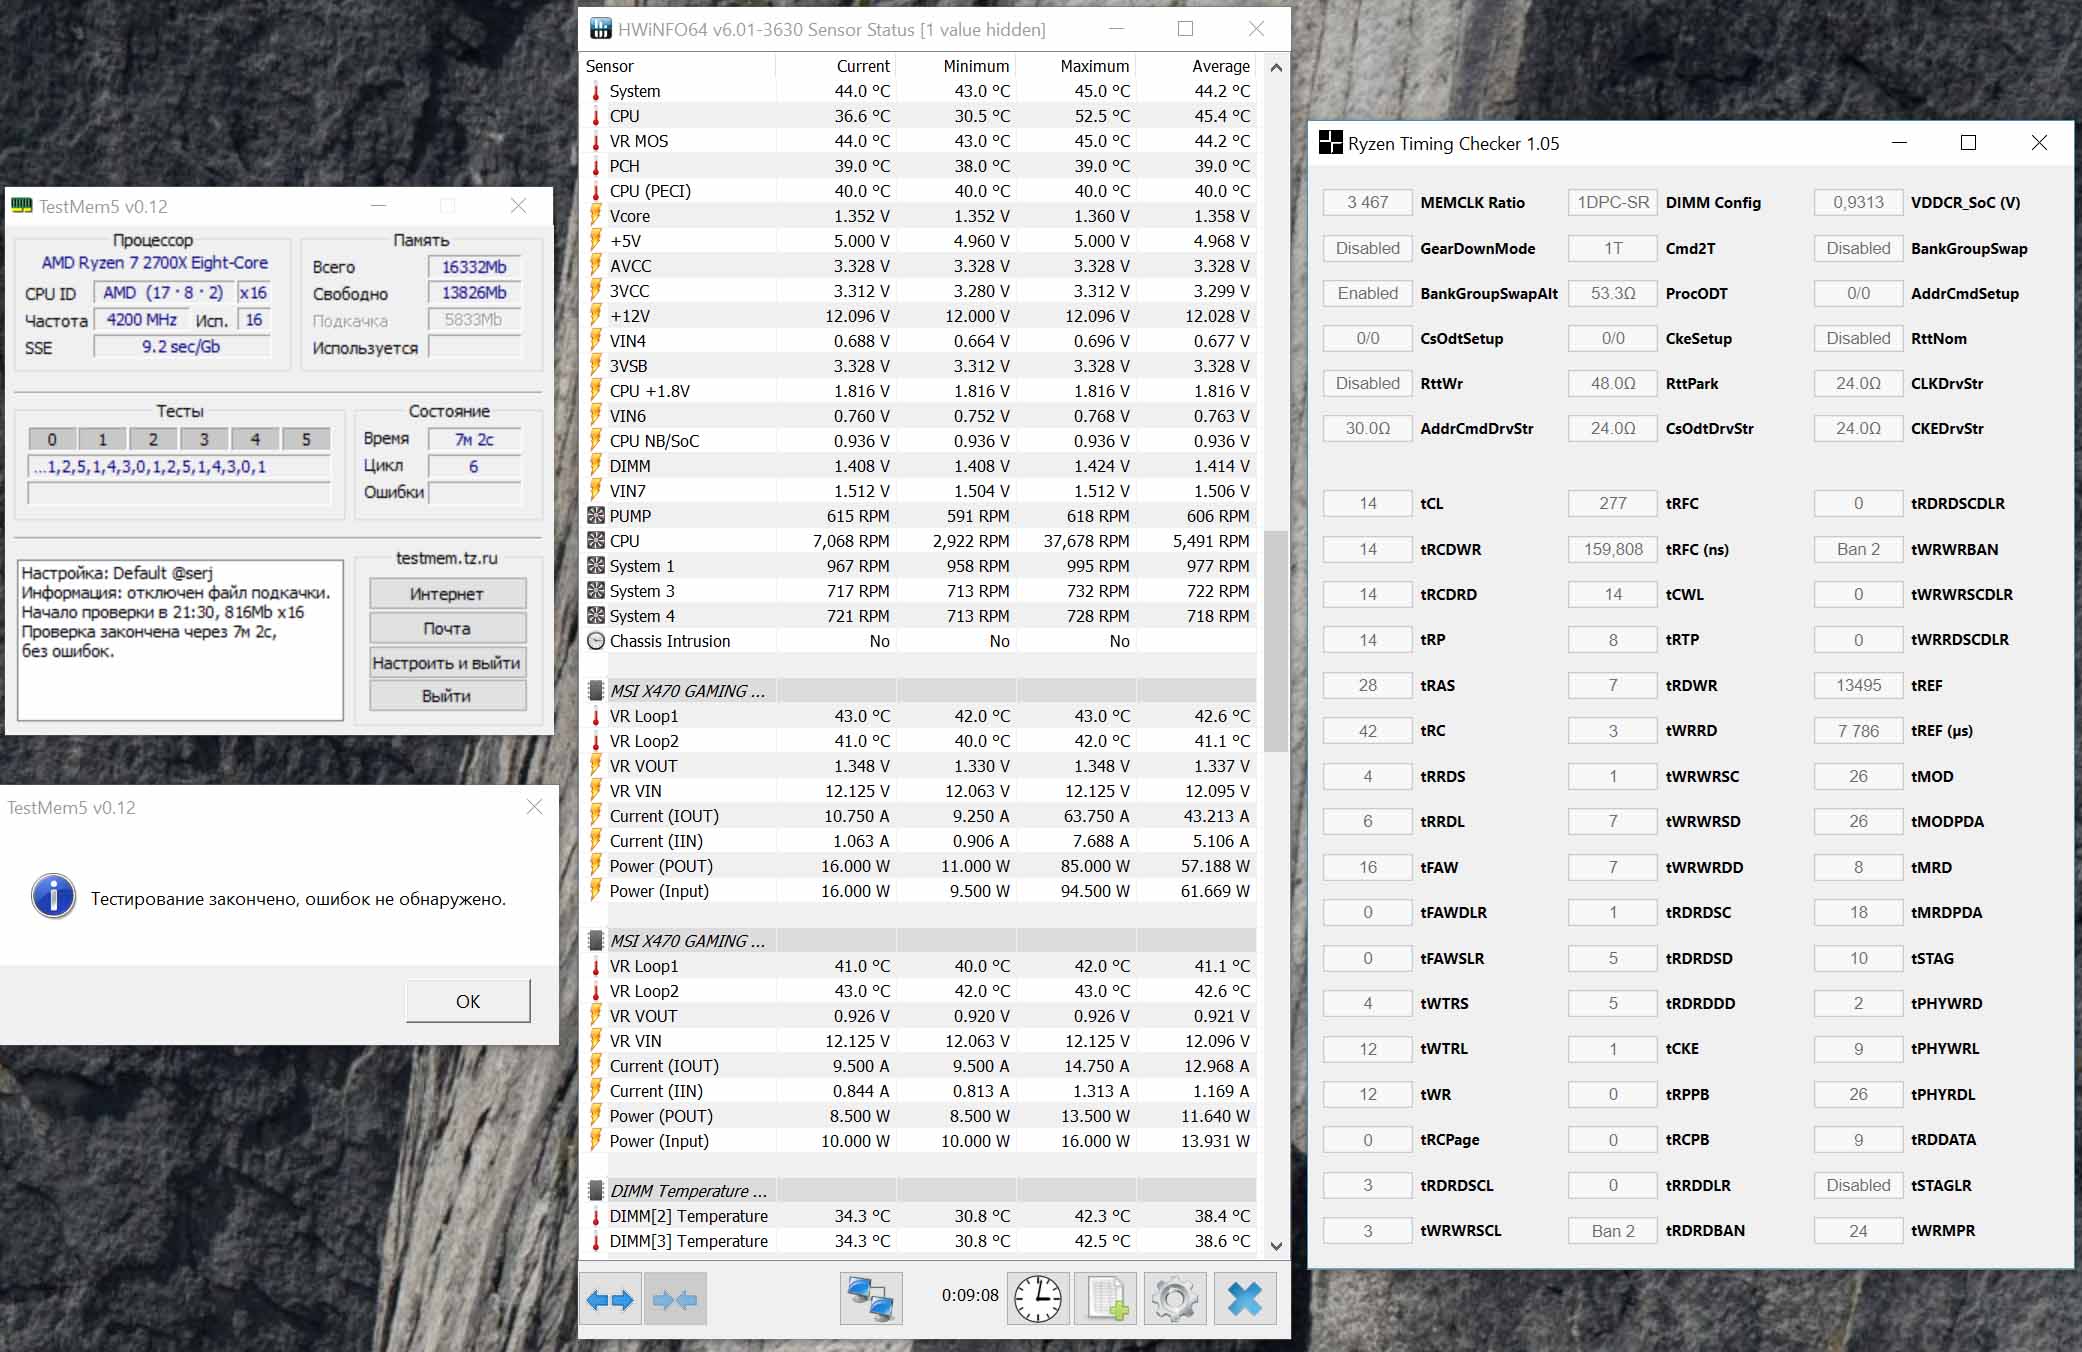Click the tCL value field showing 14
Image resolution: width=2082 pixels, height=1352 pixels.
(1367, 504)
